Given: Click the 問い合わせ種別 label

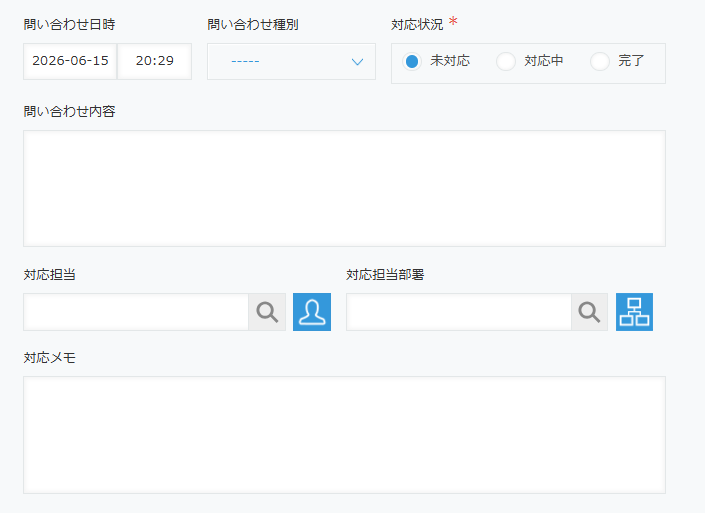Looking at the screenshot, I should point(253,24).
